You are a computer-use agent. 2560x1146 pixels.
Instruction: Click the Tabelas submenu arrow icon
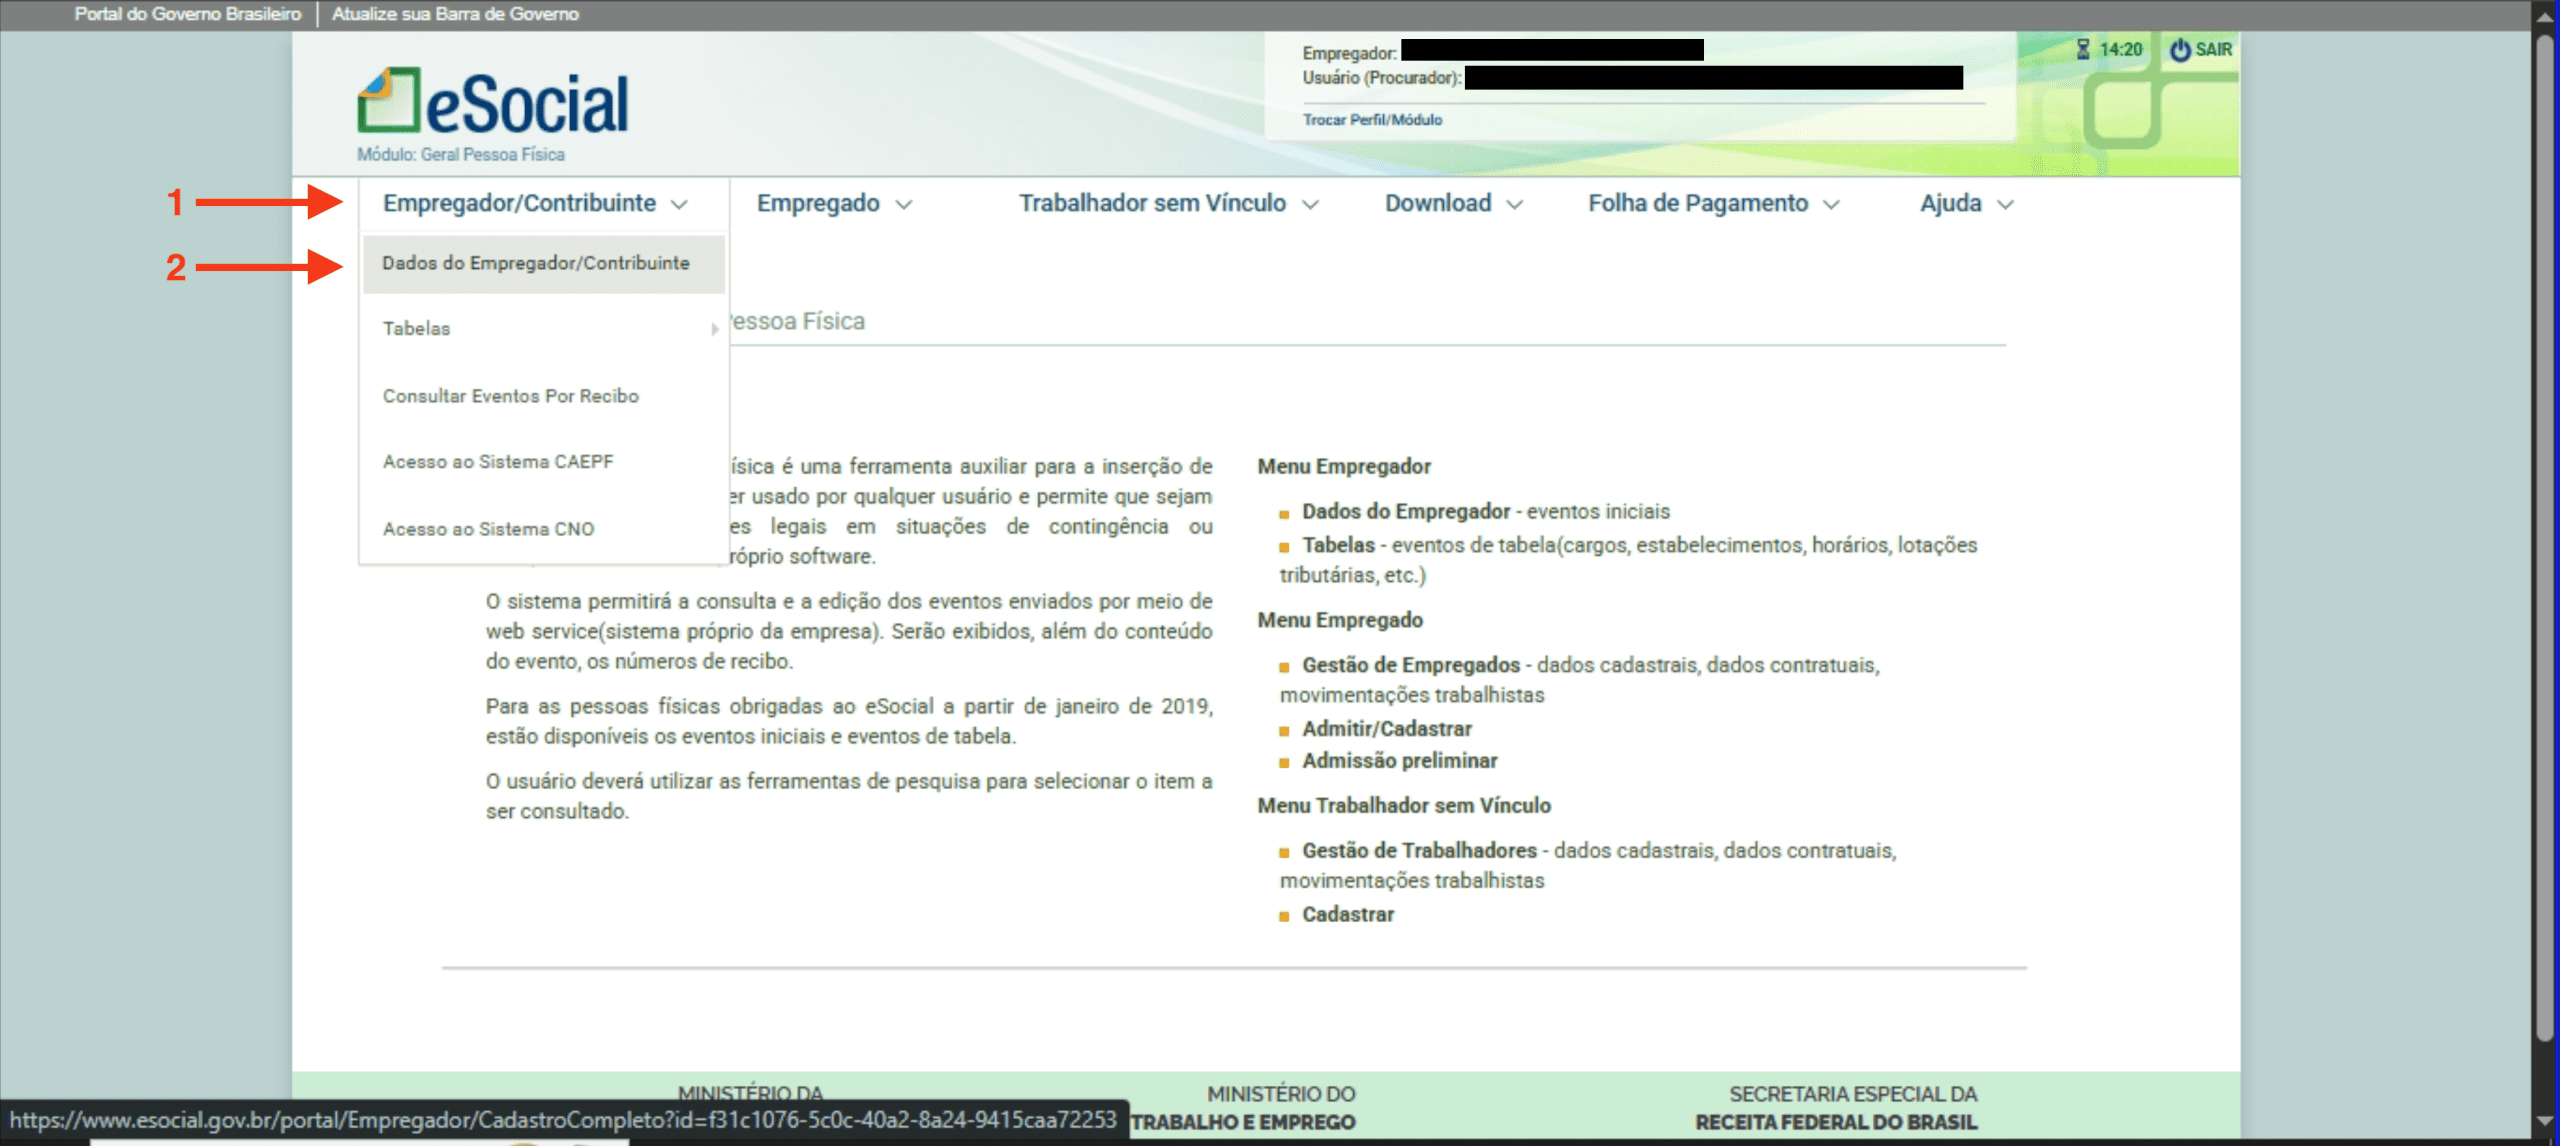[x=714, y=329]
